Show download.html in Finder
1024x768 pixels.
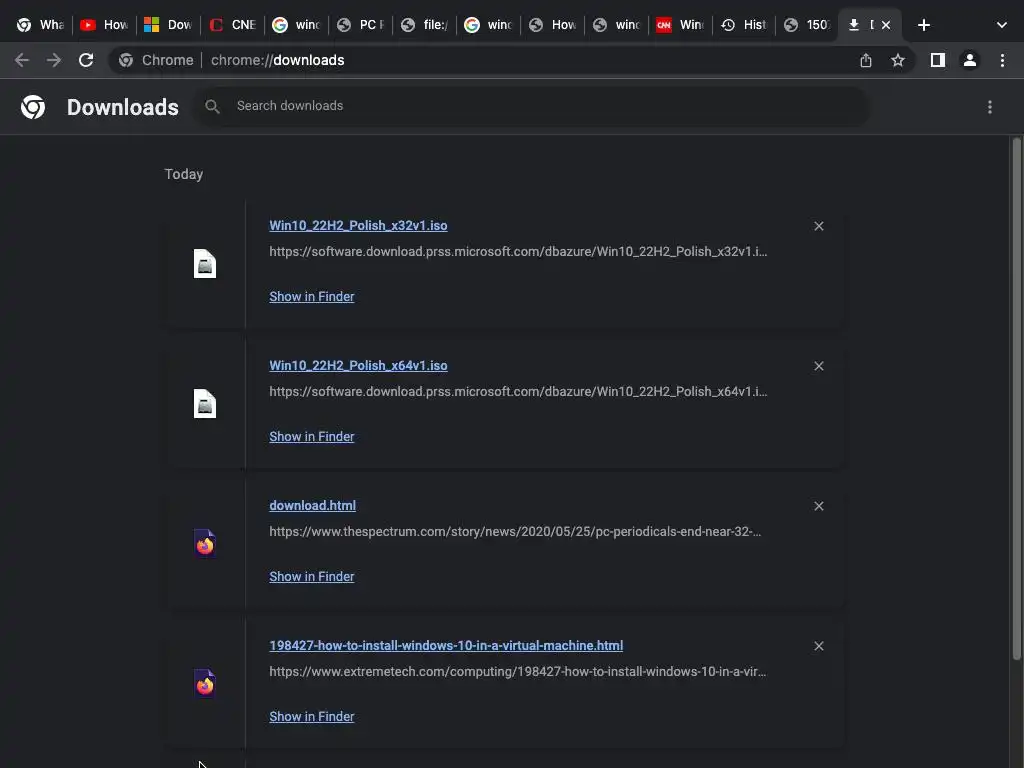[312, 577]
